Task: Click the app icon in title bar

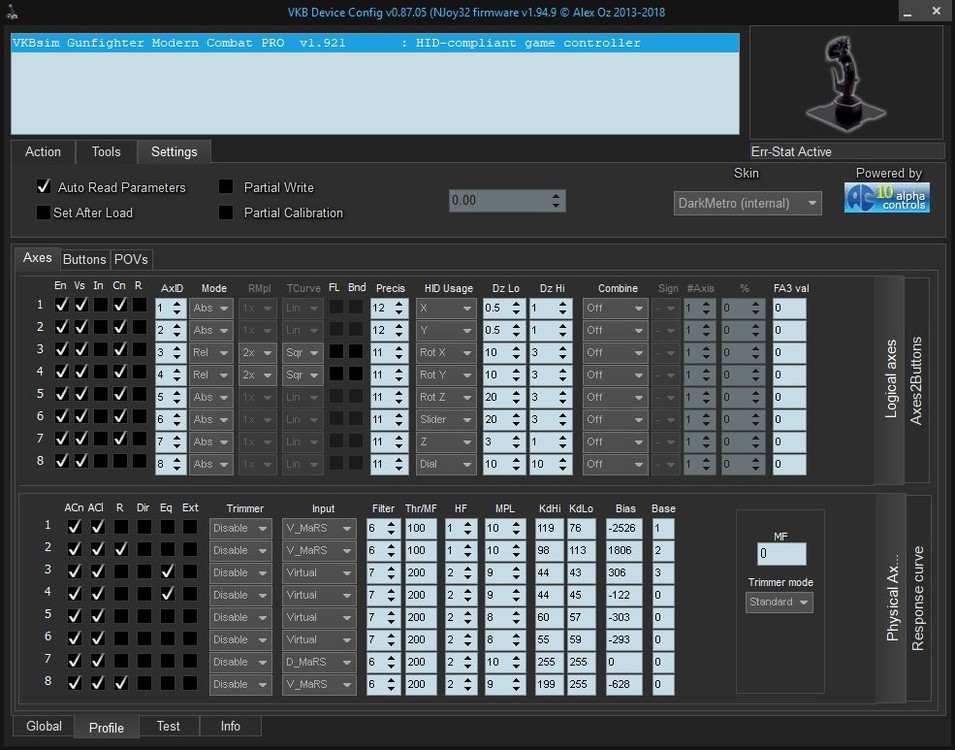Action: pyautogui.click(x=12, y=12)
